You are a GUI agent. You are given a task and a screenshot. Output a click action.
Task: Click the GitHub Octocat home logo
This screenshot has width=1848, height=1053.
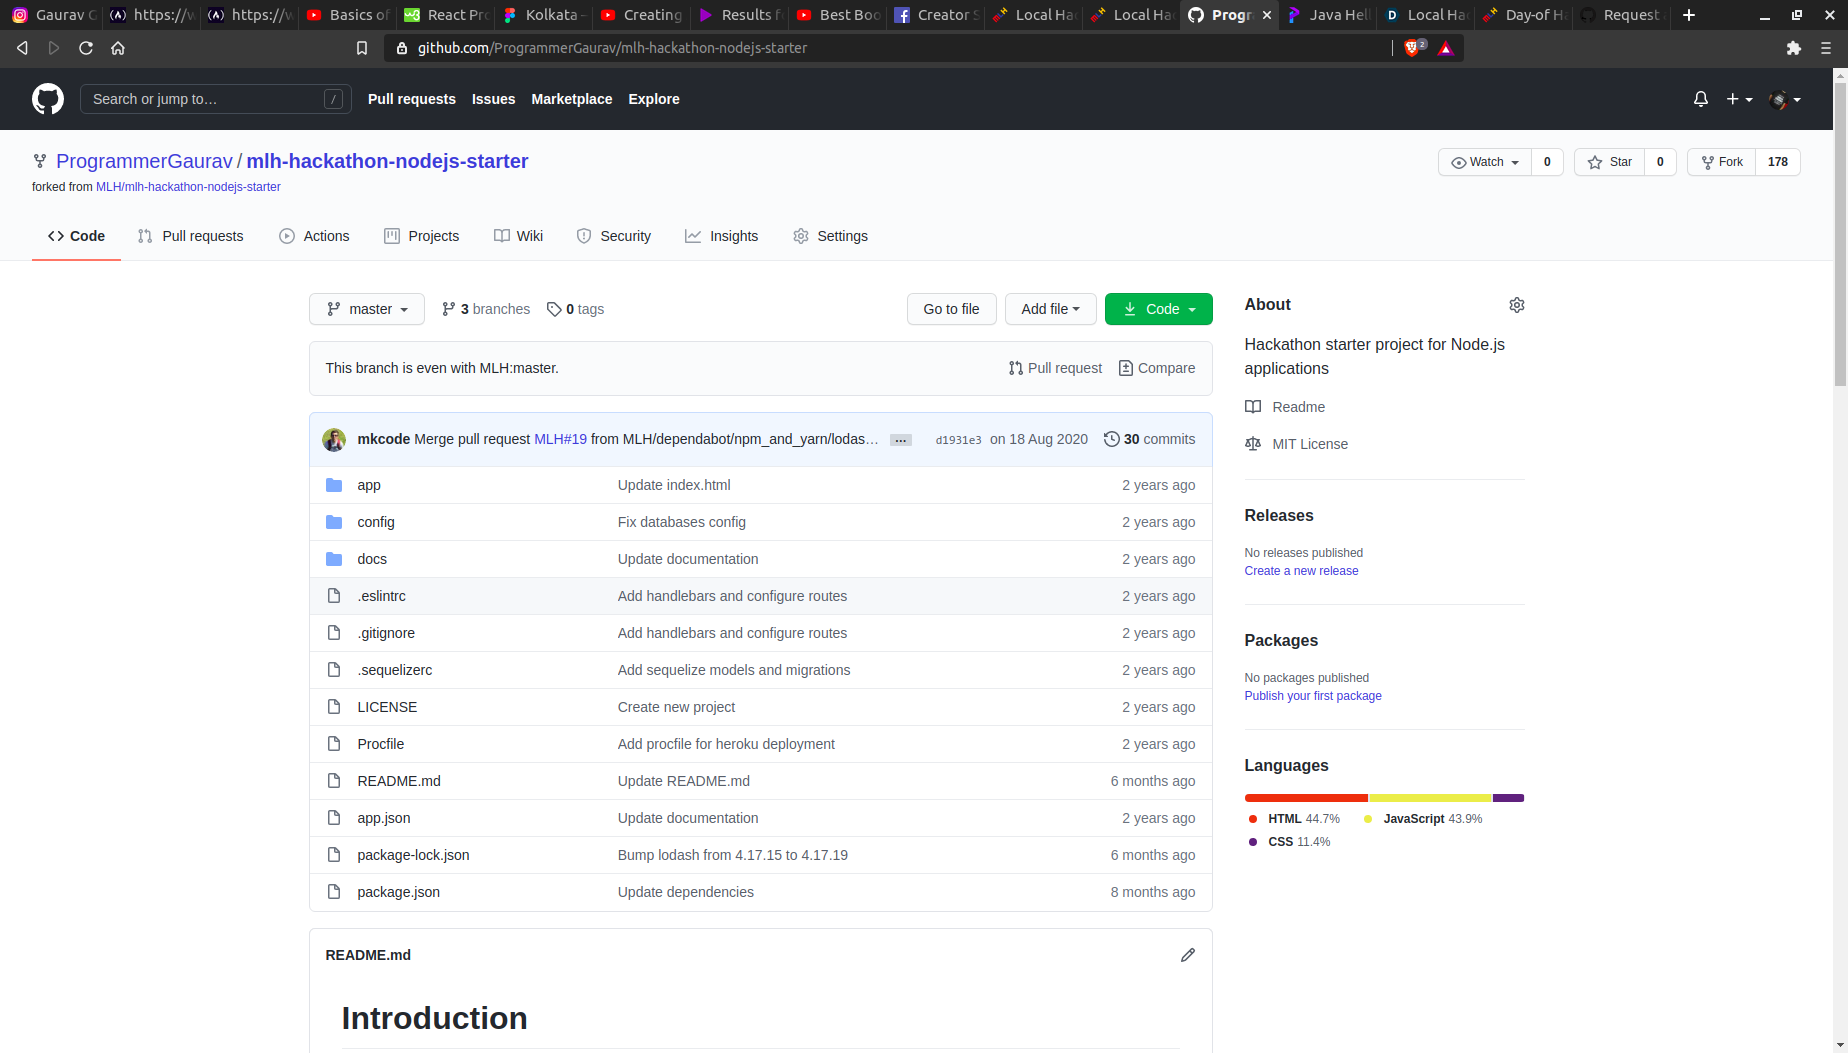coord(48,99)
